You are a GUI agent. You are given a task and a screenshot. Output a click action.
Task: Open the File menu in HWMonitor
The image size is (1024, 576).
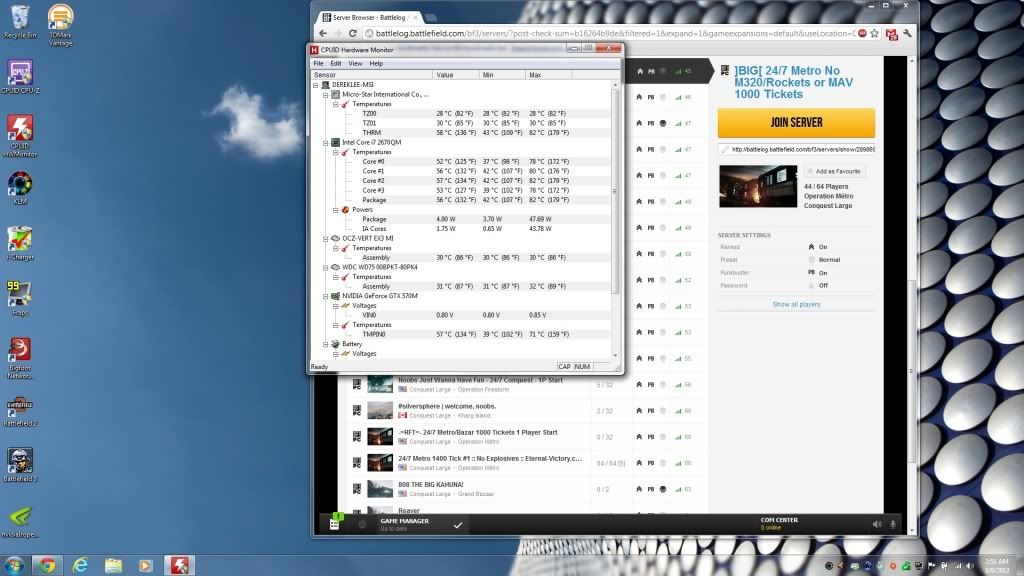(318, 63)
